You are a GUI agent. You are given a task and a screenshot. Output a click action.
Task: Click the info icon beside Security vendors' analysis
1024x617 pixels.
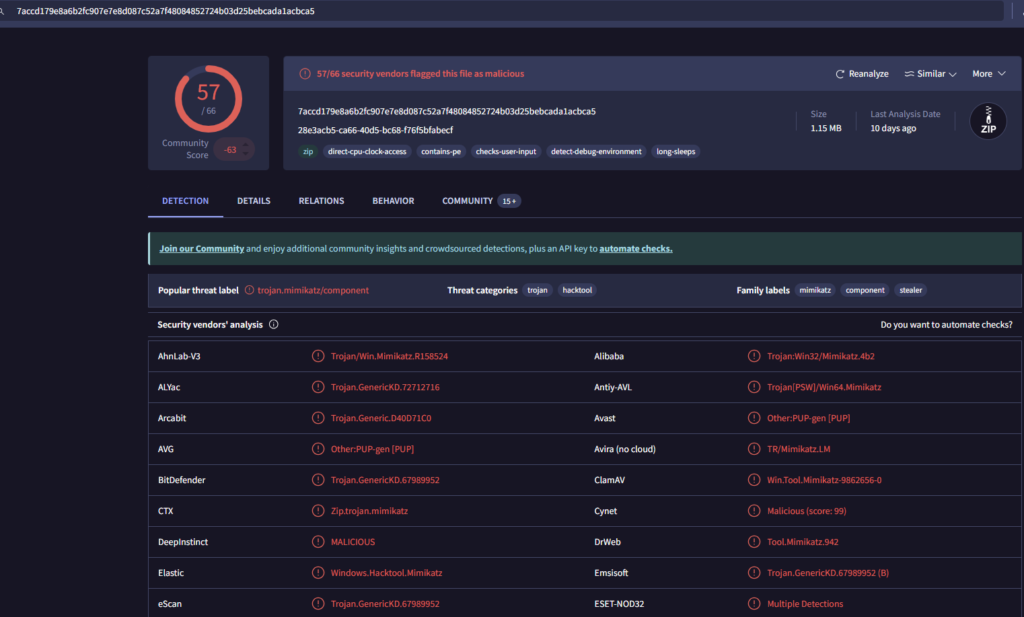pyautogui.click(x=274, y=324)
